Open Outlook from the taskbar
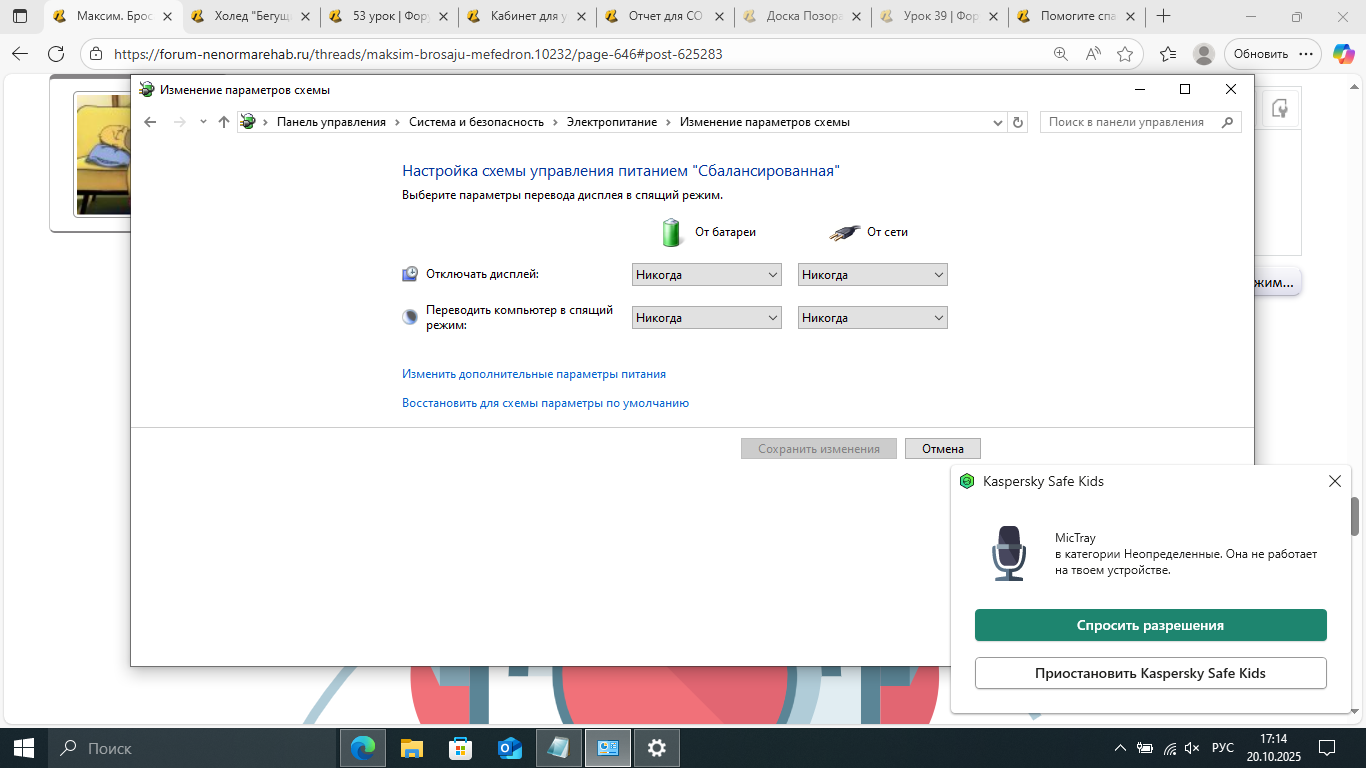This screenshot has height=768, width=1366. pyautogui.click(x=510, y=747)
